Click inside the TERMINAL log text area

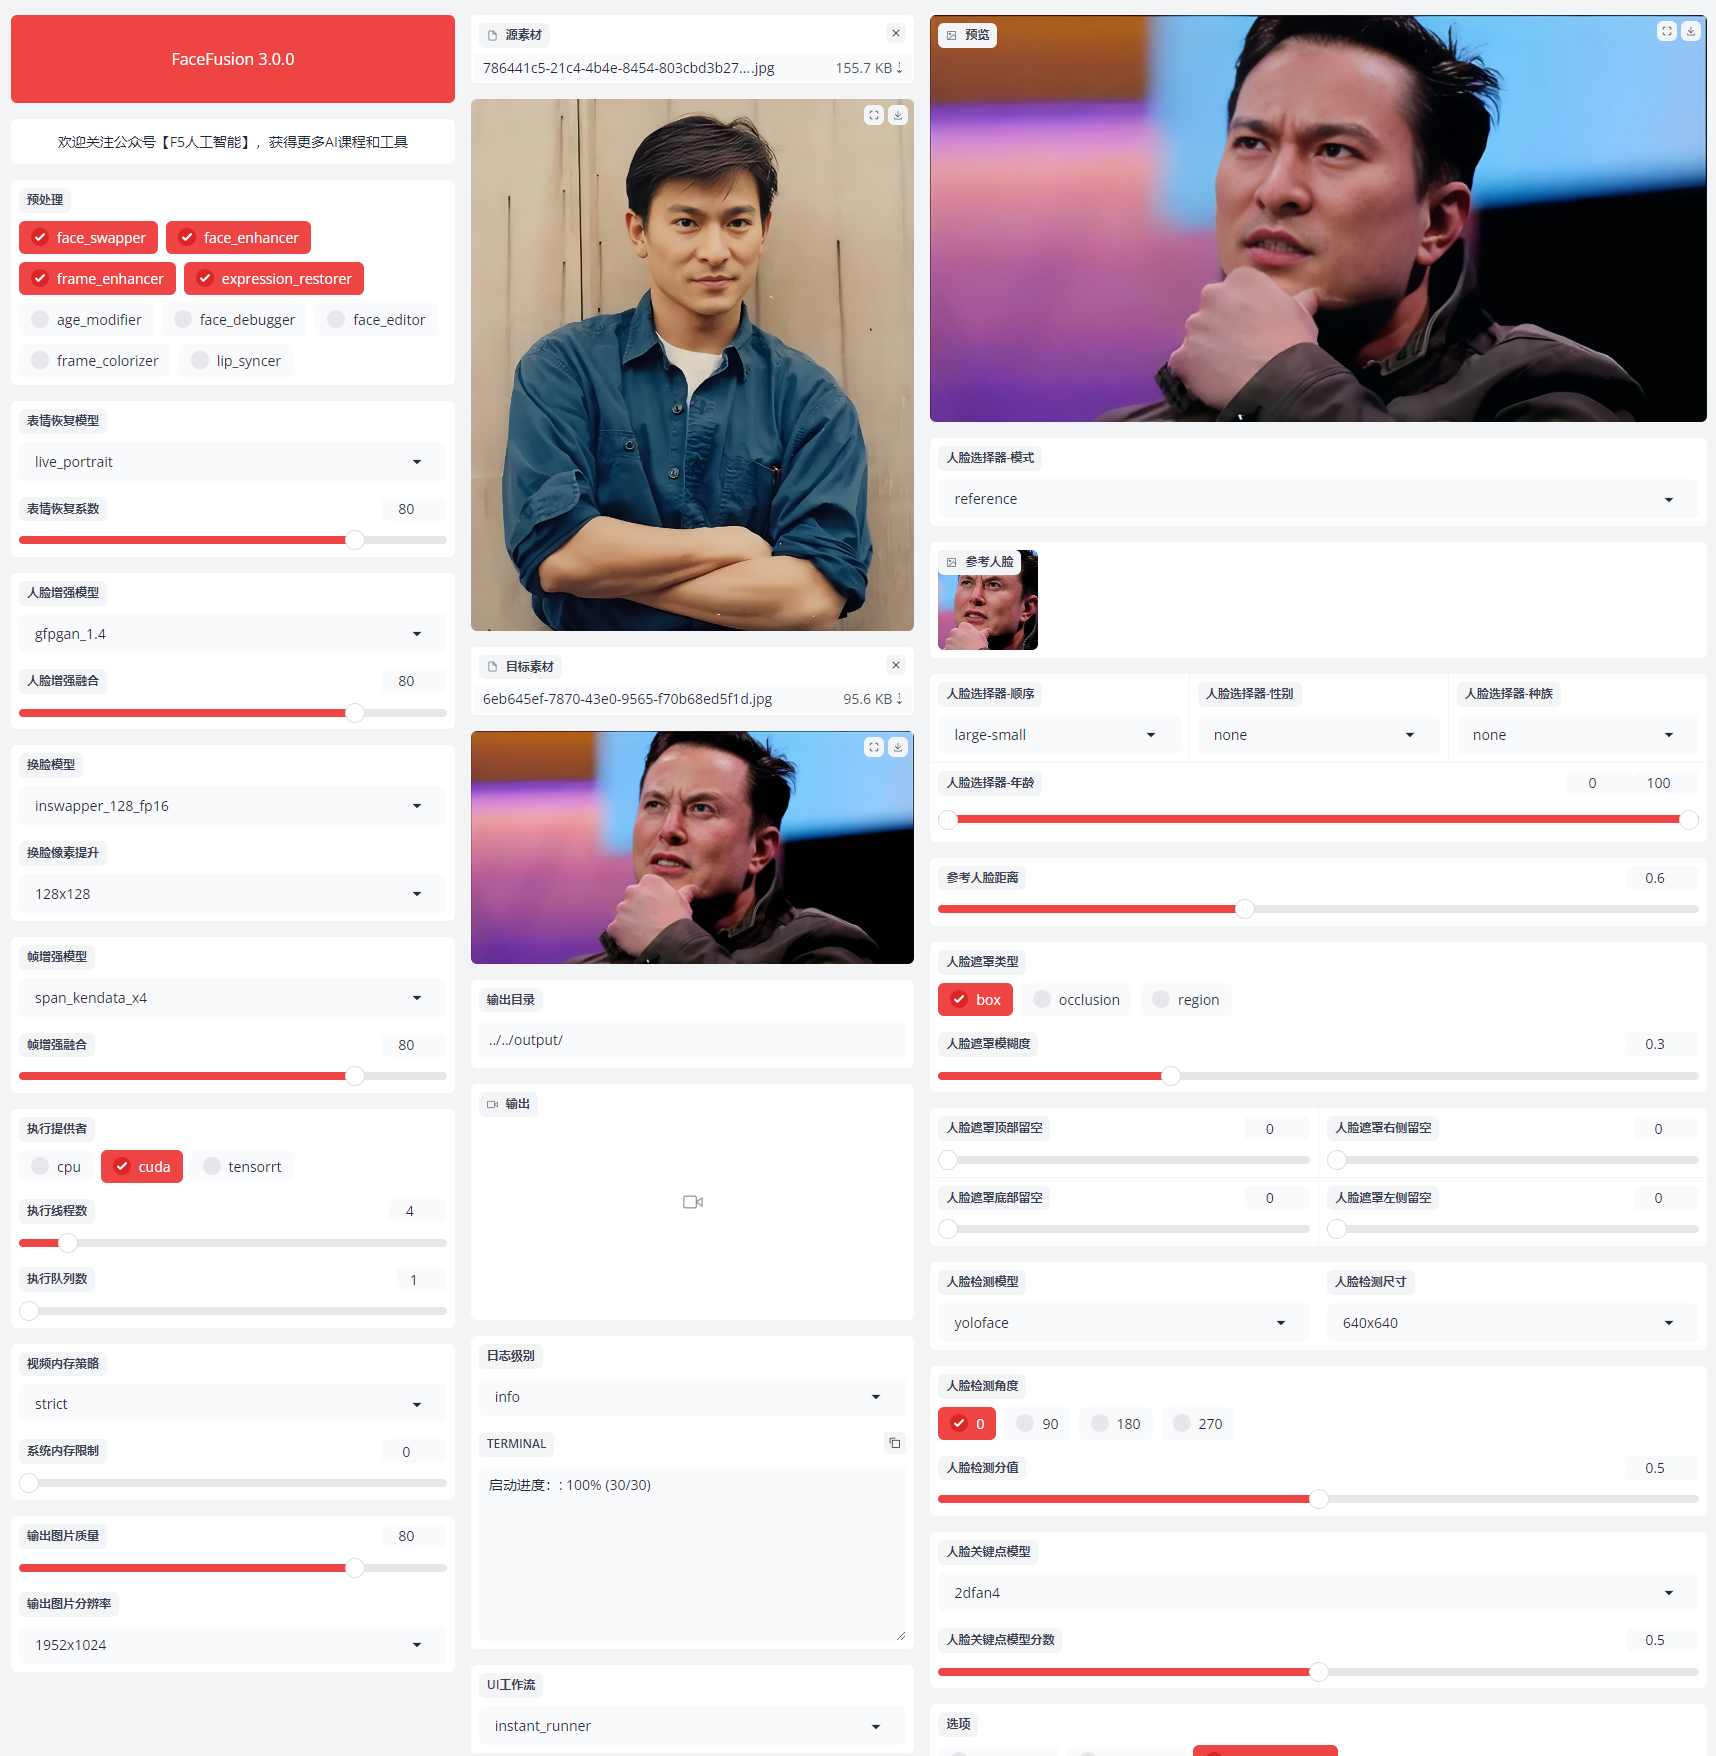[692, 1553]
